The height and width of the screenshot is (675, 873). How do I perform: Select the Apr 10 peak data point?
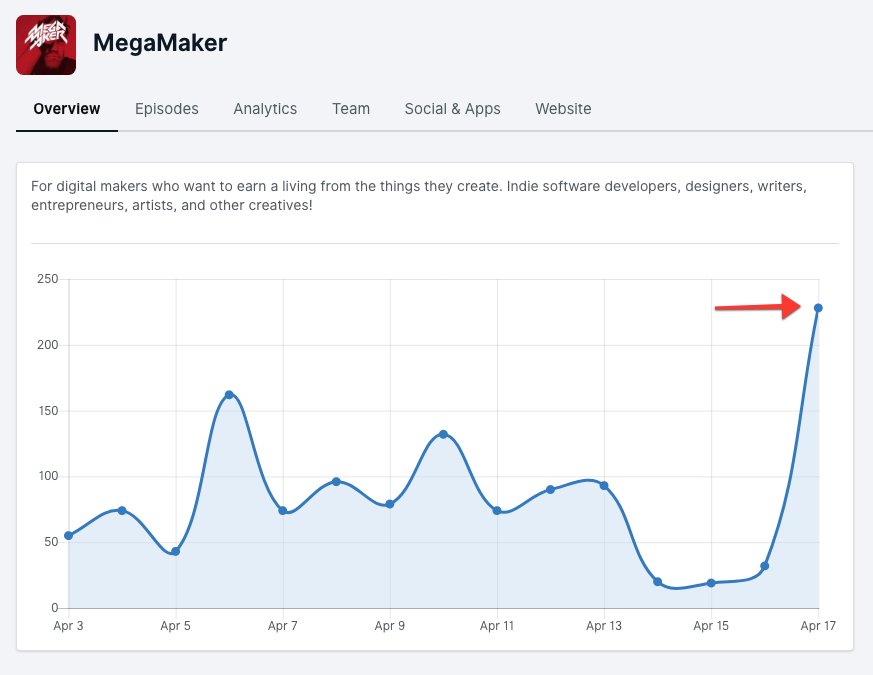[443, 434]
